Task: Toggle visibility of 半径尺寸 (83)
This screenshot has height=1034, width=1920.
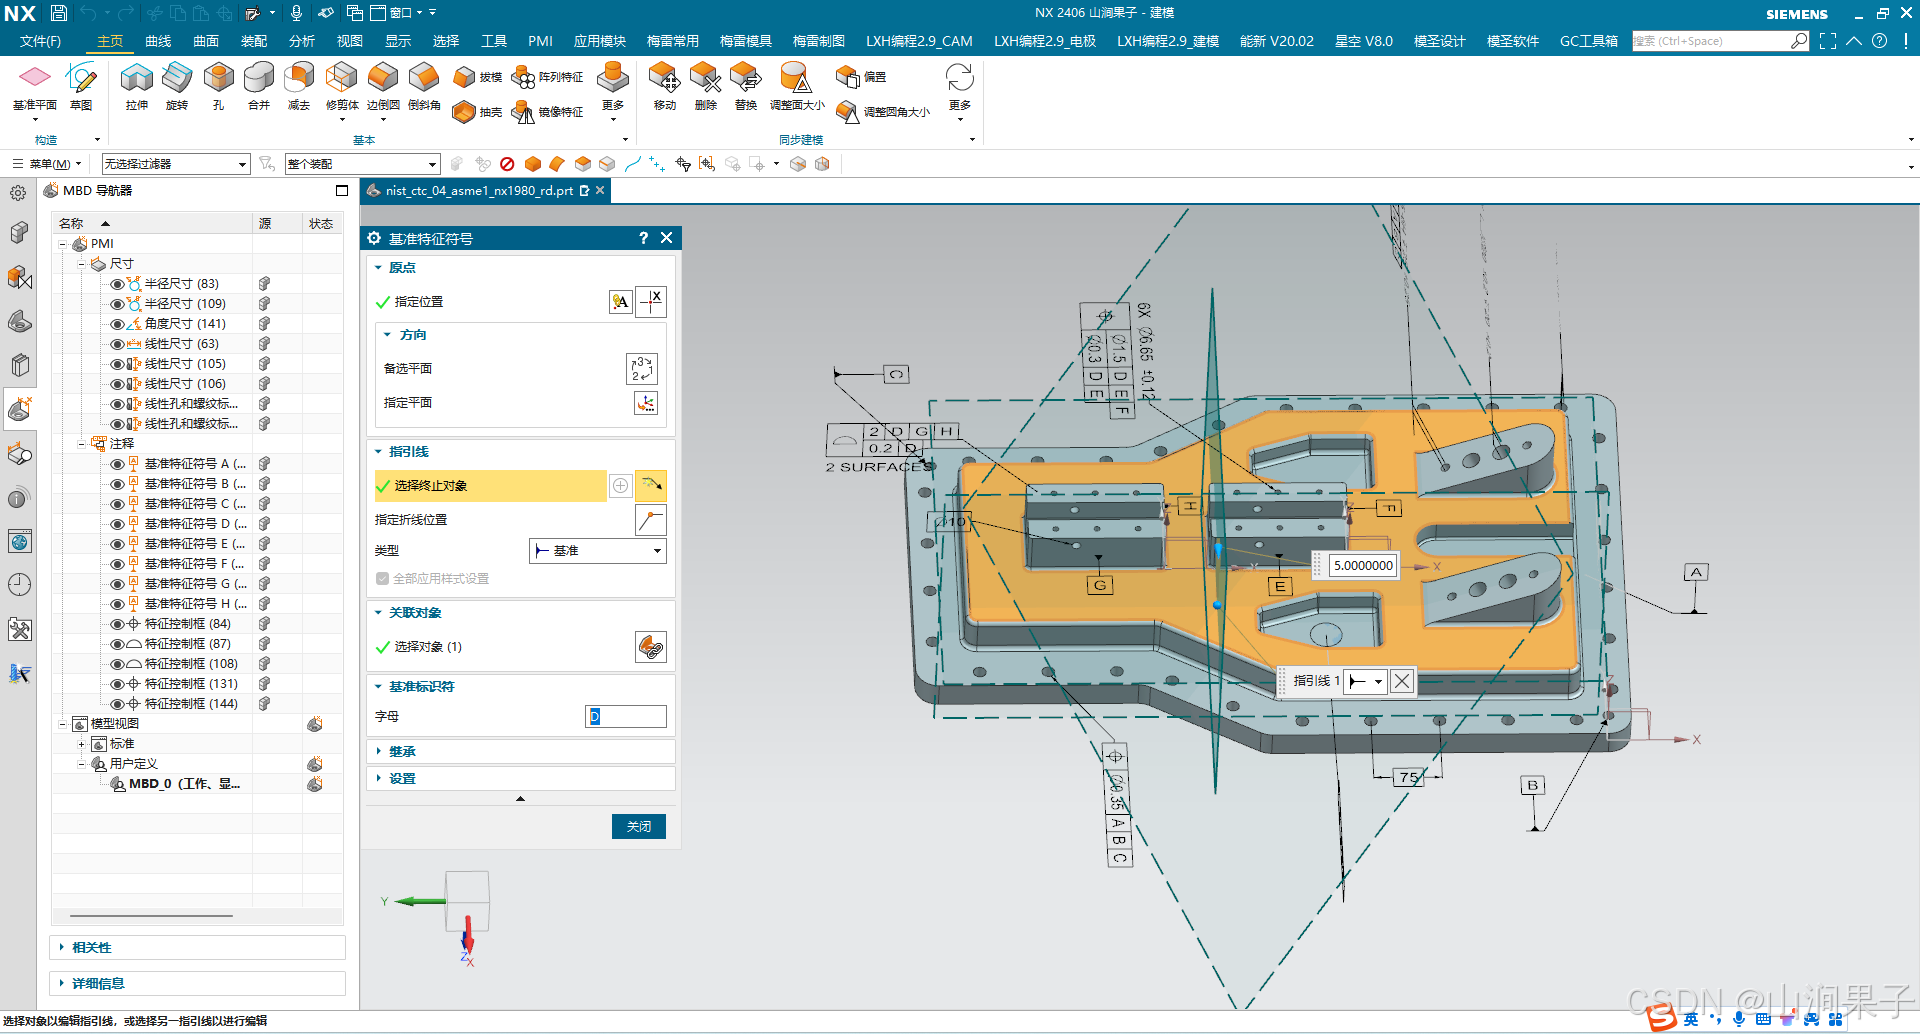Action: tap(117, 284)
